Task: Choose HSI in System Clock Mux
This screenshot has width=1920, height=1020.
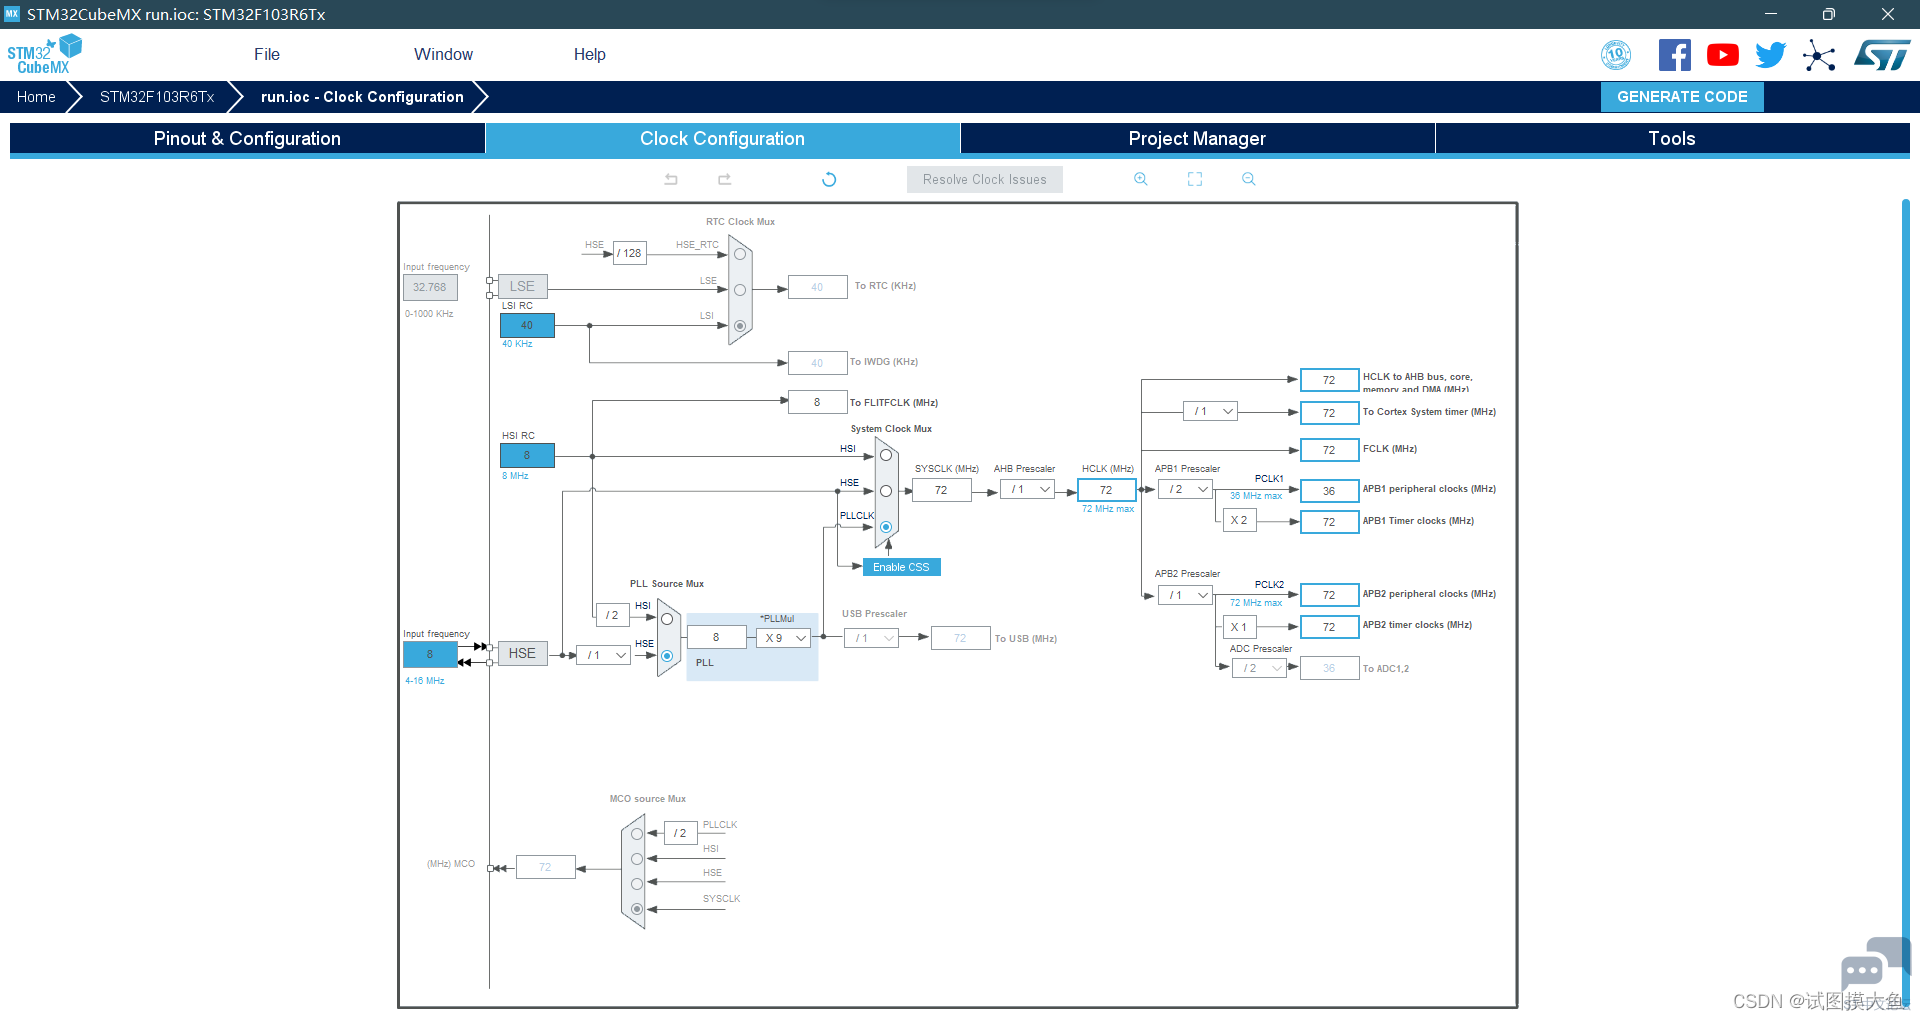Action: click(x=886, y=456)
